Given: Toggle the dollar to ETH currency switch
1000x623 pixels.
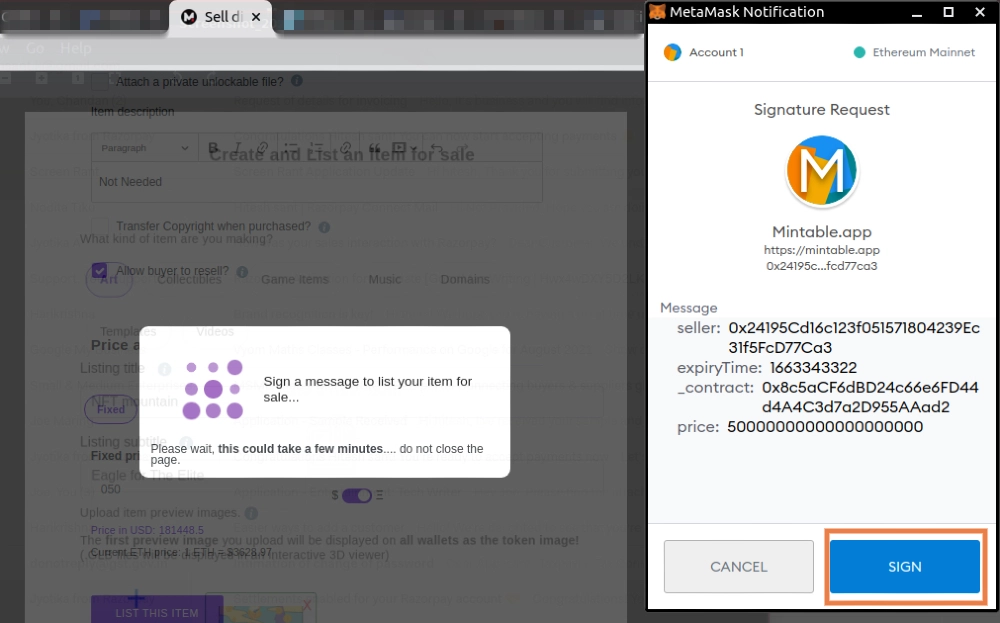Looking at the screenshot, I should 357,495.
